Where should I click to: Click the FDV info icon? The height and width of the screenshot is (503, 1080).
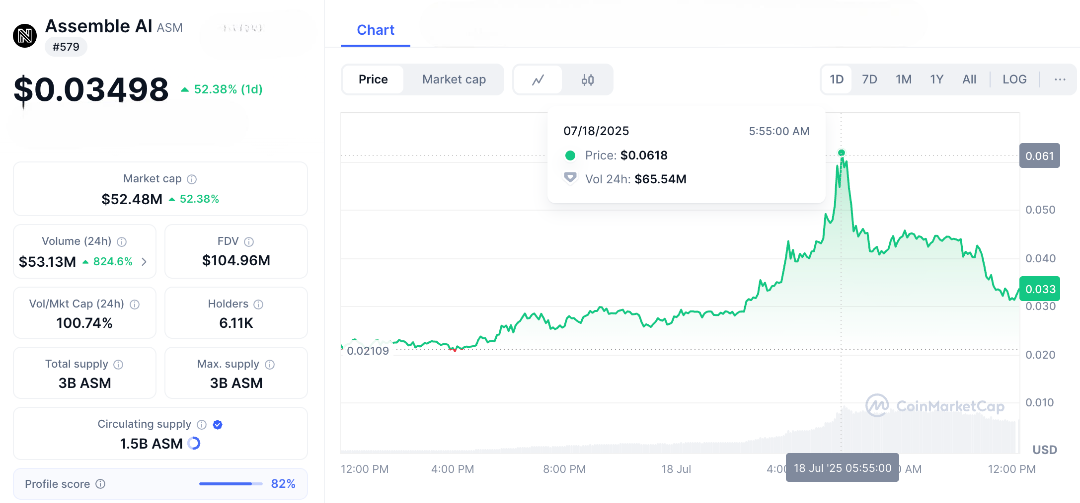249,242
